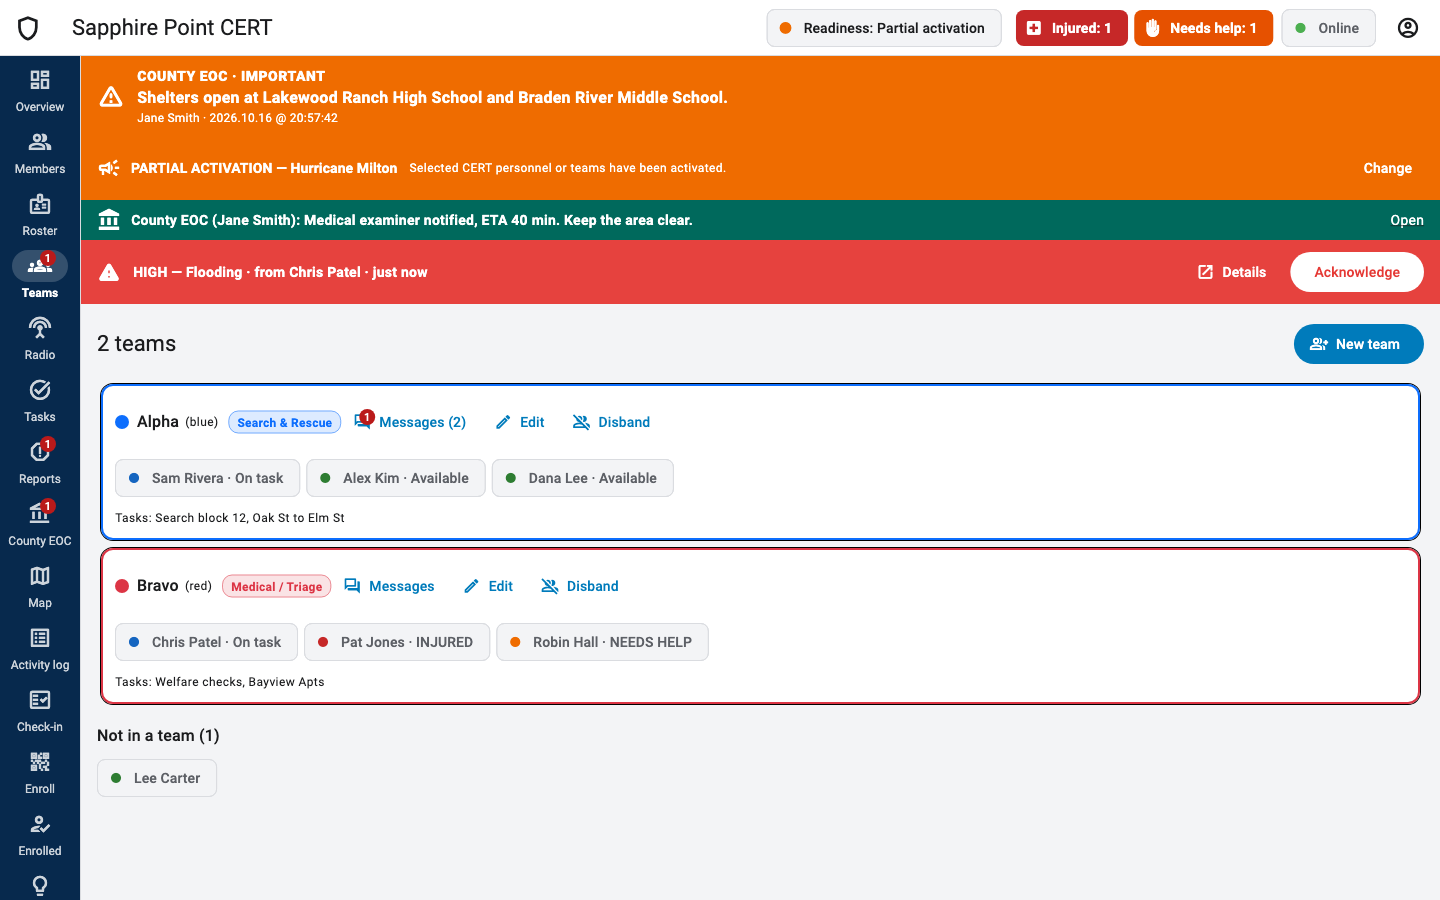Click the Medical / Triage tag
This screenshot has height=900, width=1440.
click(x=277, y=586)
